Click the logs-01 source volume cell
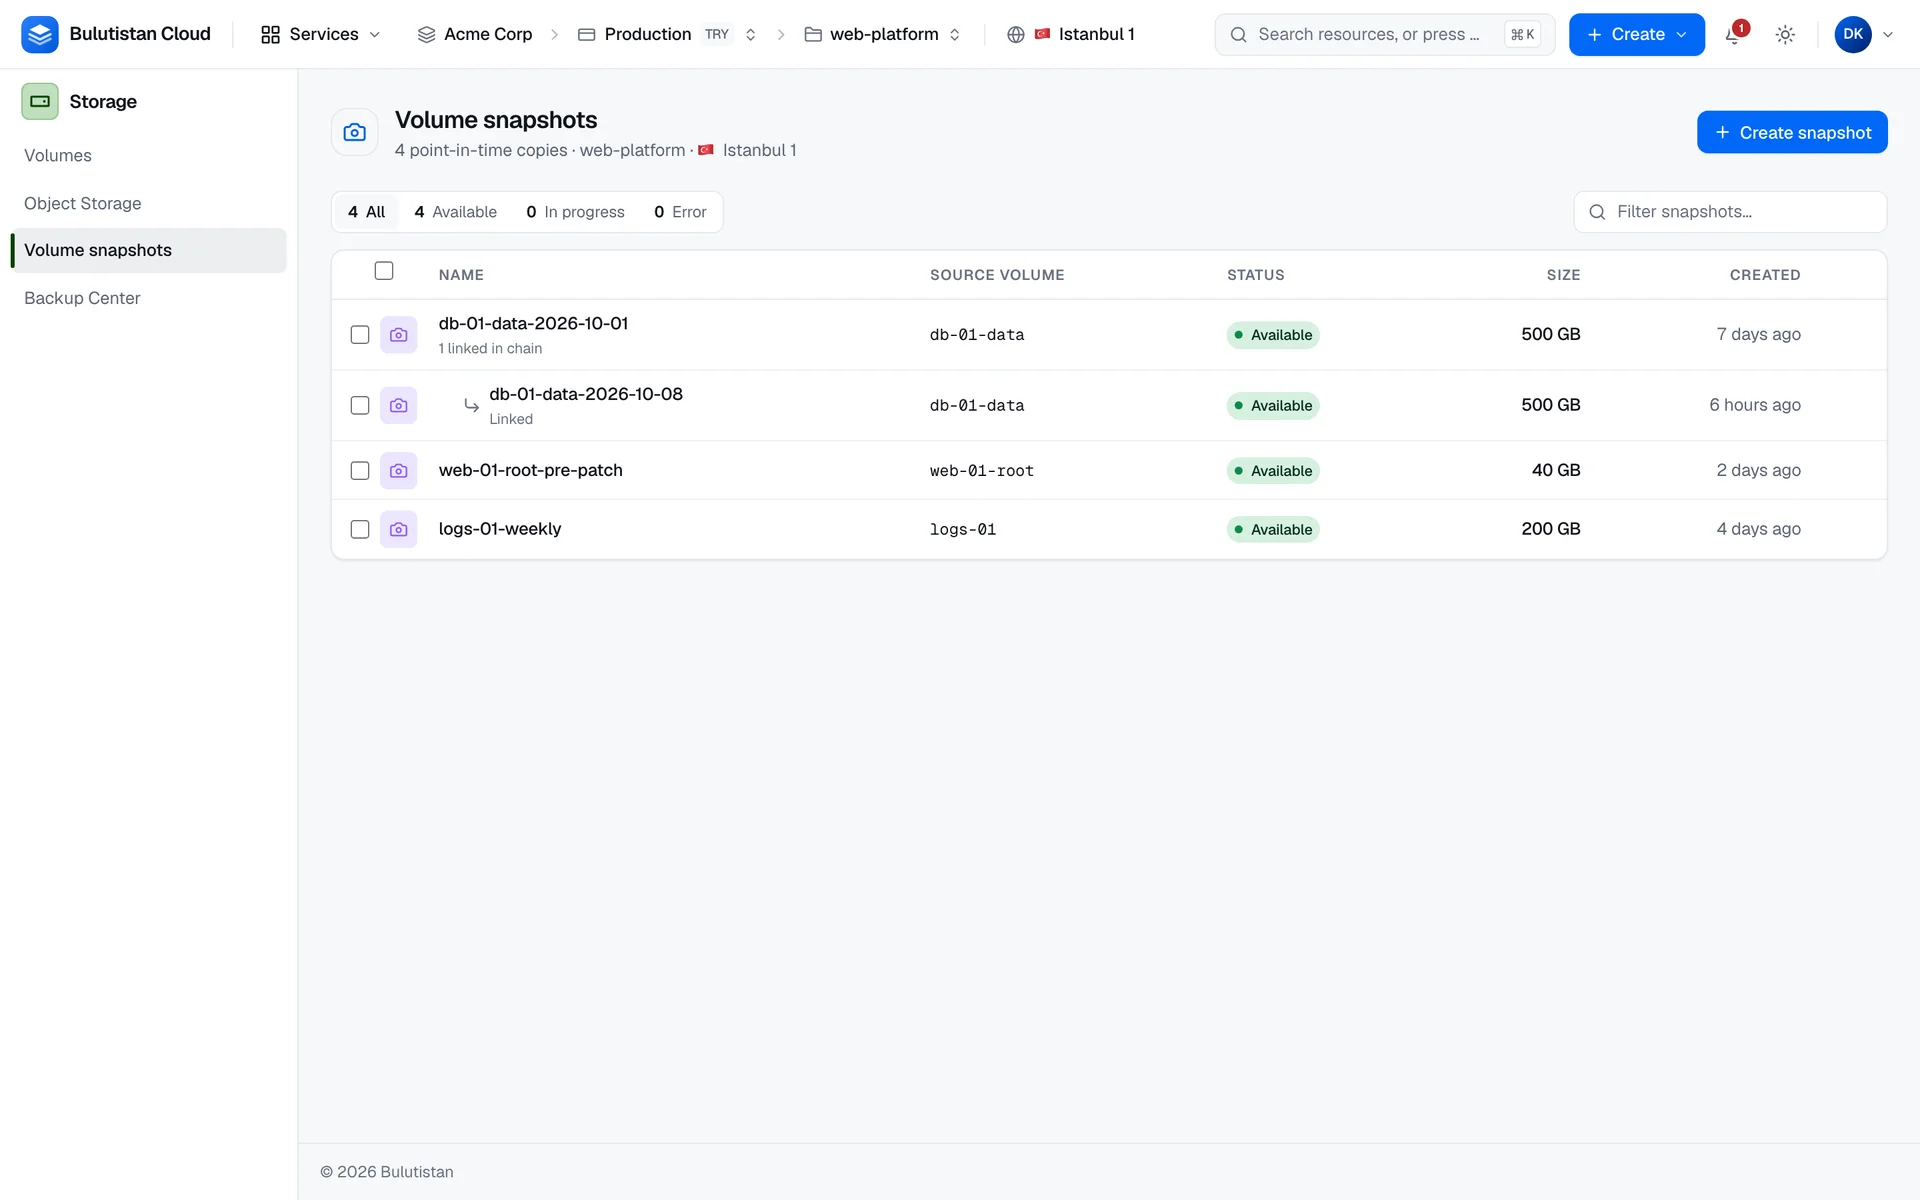The height and width of the screenshot is (1200, 1920). tap(963, 530)
